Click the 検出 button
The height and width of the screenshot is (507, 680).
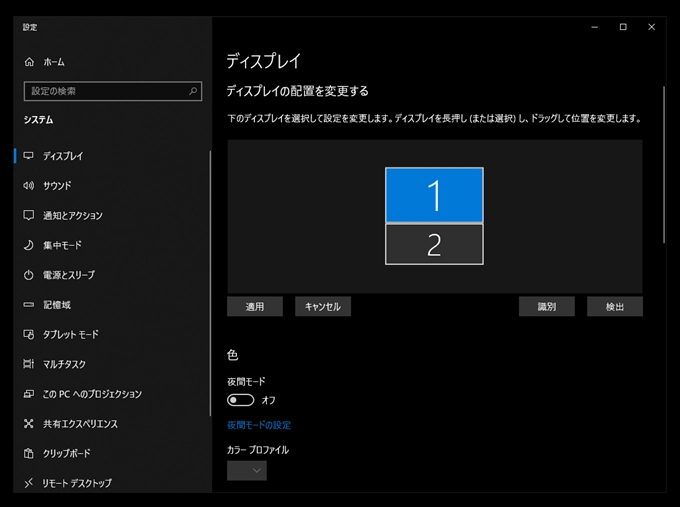(615, 307)
